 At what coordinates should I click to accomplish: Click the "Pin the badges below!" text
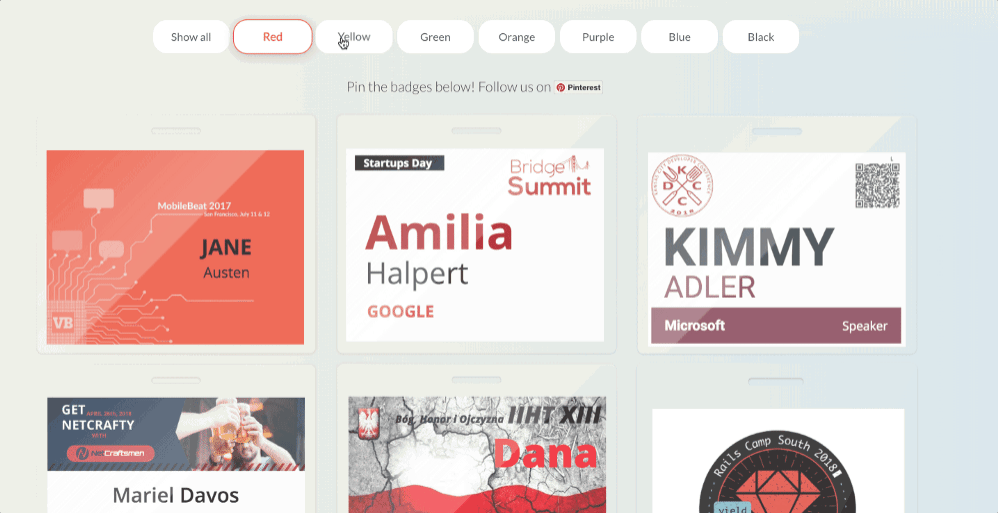(x=411, y=87)
